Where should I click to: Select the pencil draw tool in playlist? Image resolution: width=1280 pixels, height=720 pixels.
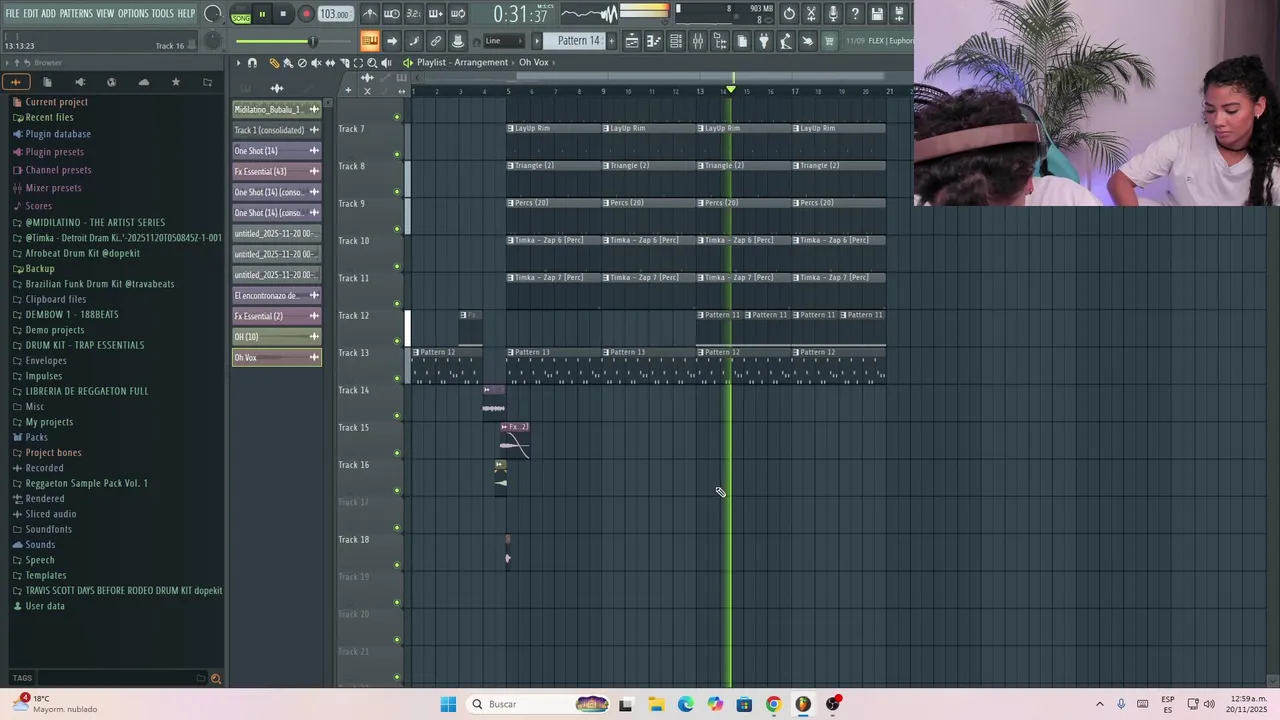click(275, 63)
